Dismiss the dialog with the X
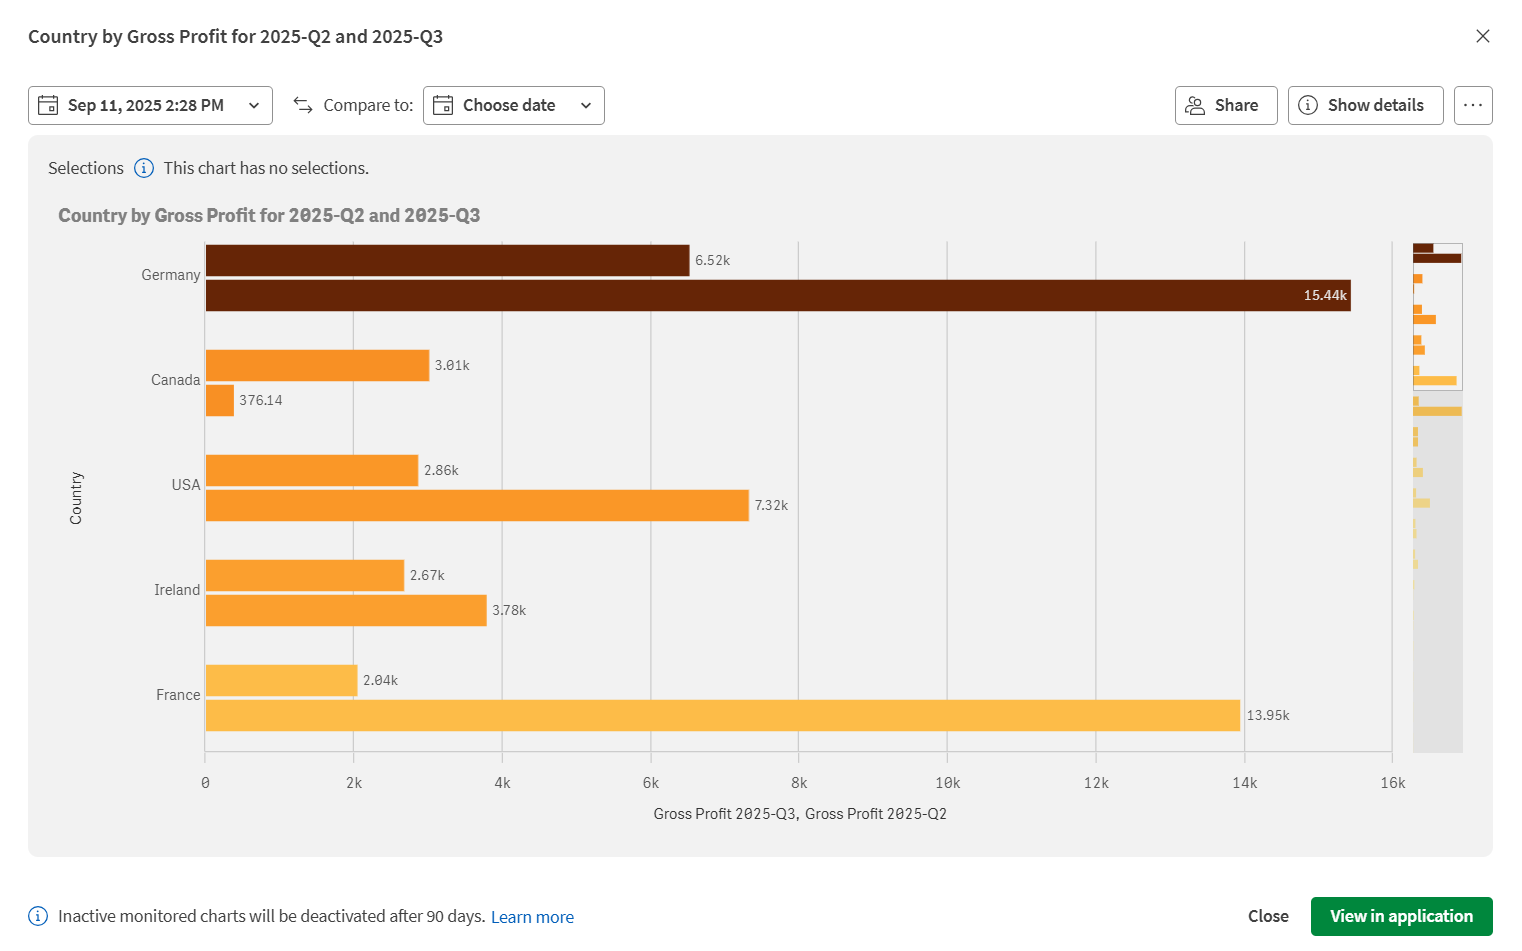This screenshot has height=951, width=1522. click(1483, 36)
